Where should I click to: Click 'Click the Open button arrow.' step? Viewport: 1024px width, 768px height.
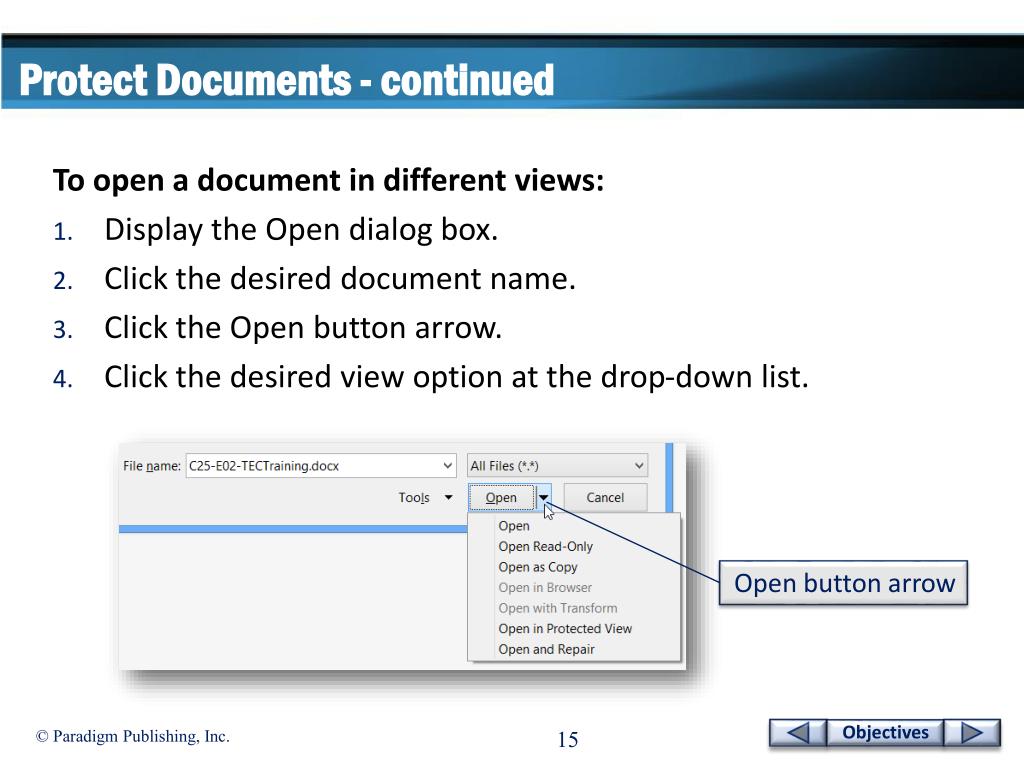[x=303, y=328]
